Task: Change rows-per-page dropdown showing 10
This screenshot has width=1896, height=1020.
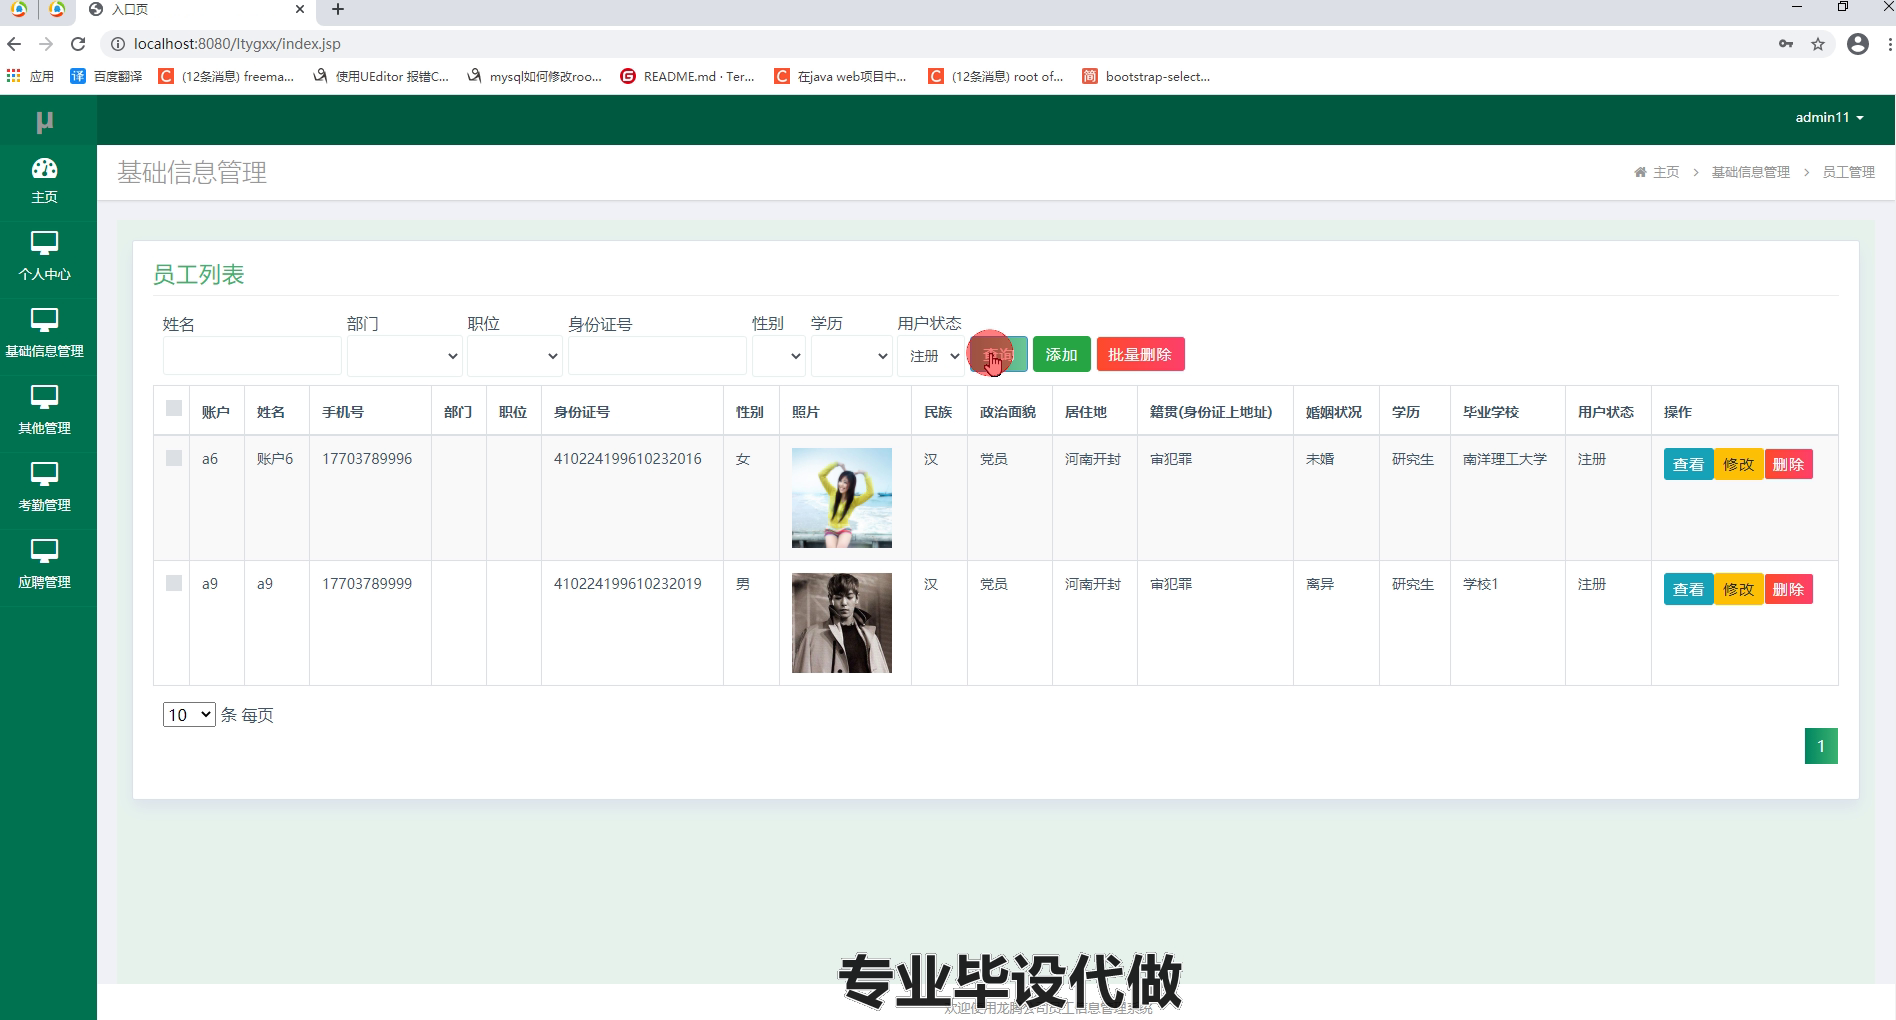Action: point(189,714)
